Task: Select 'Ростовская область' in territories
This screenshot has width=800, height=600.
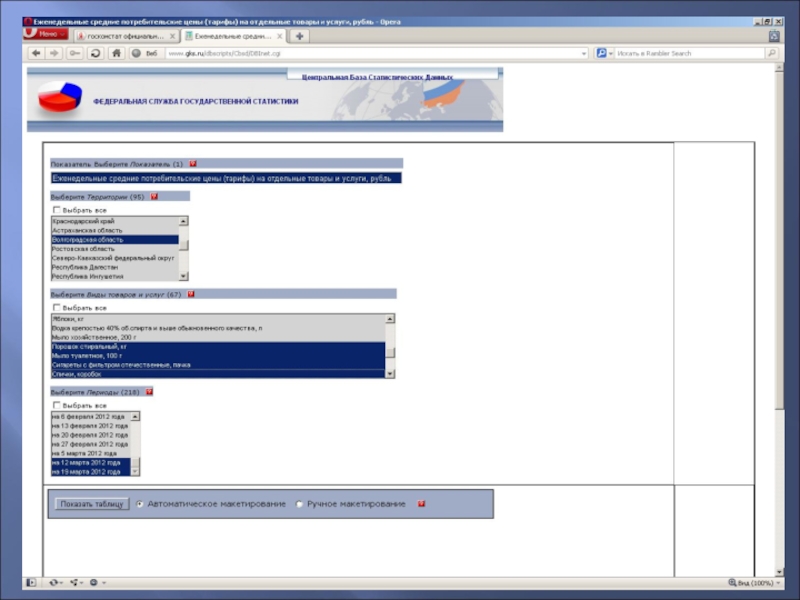Action: (x=115, y=248)
